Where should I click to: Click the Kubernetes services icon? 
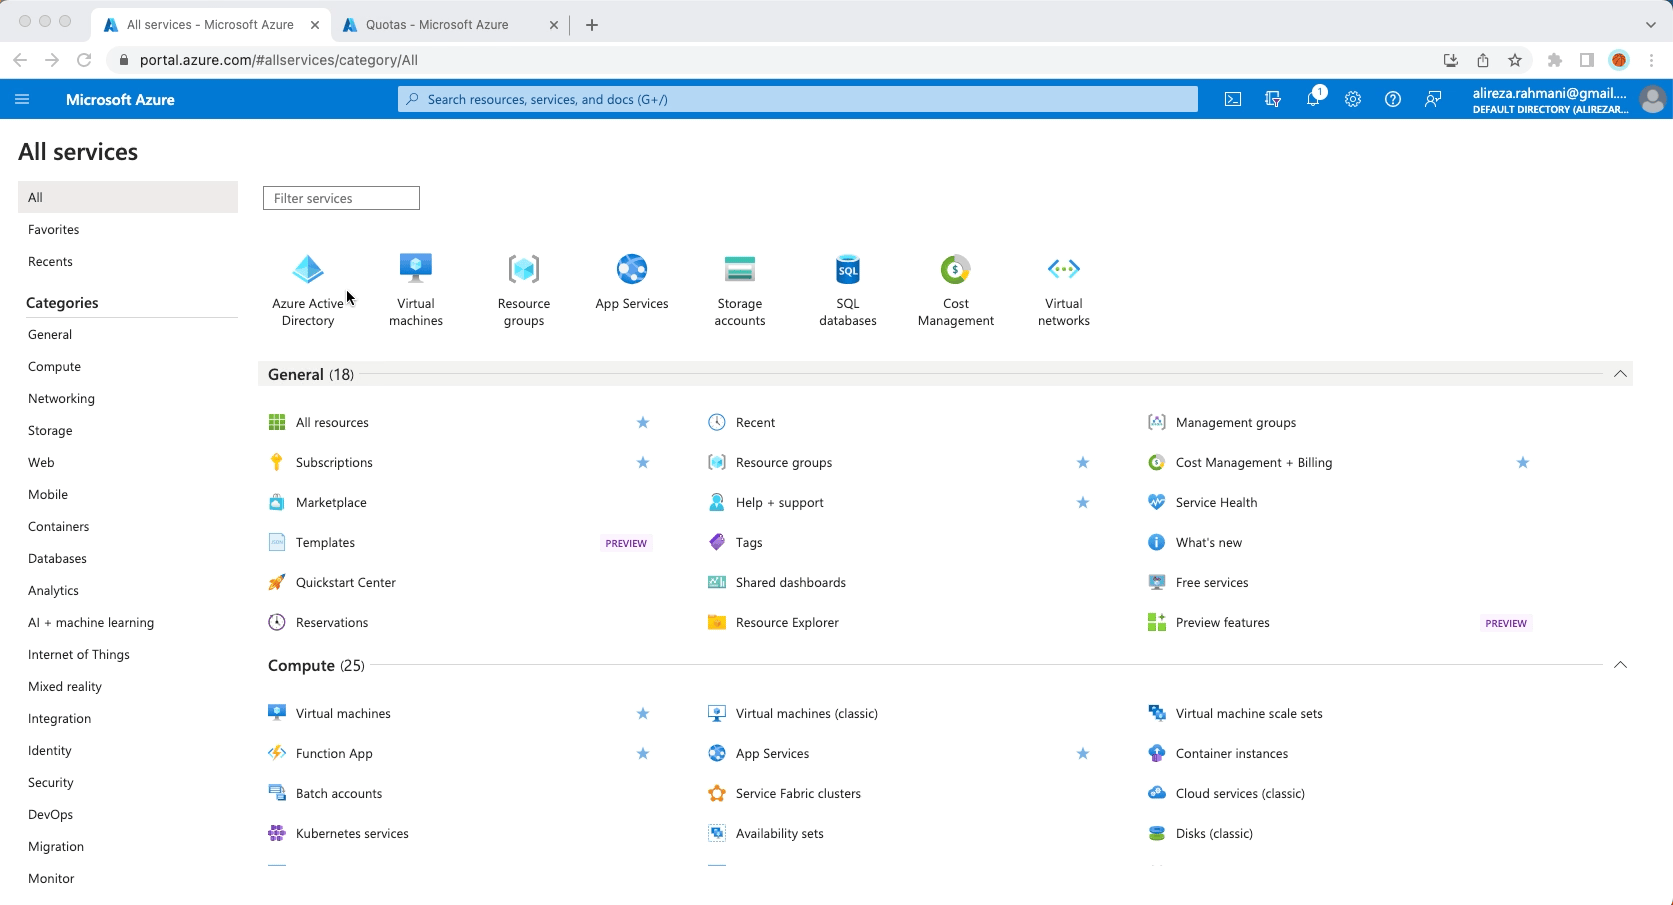point(277,833)
